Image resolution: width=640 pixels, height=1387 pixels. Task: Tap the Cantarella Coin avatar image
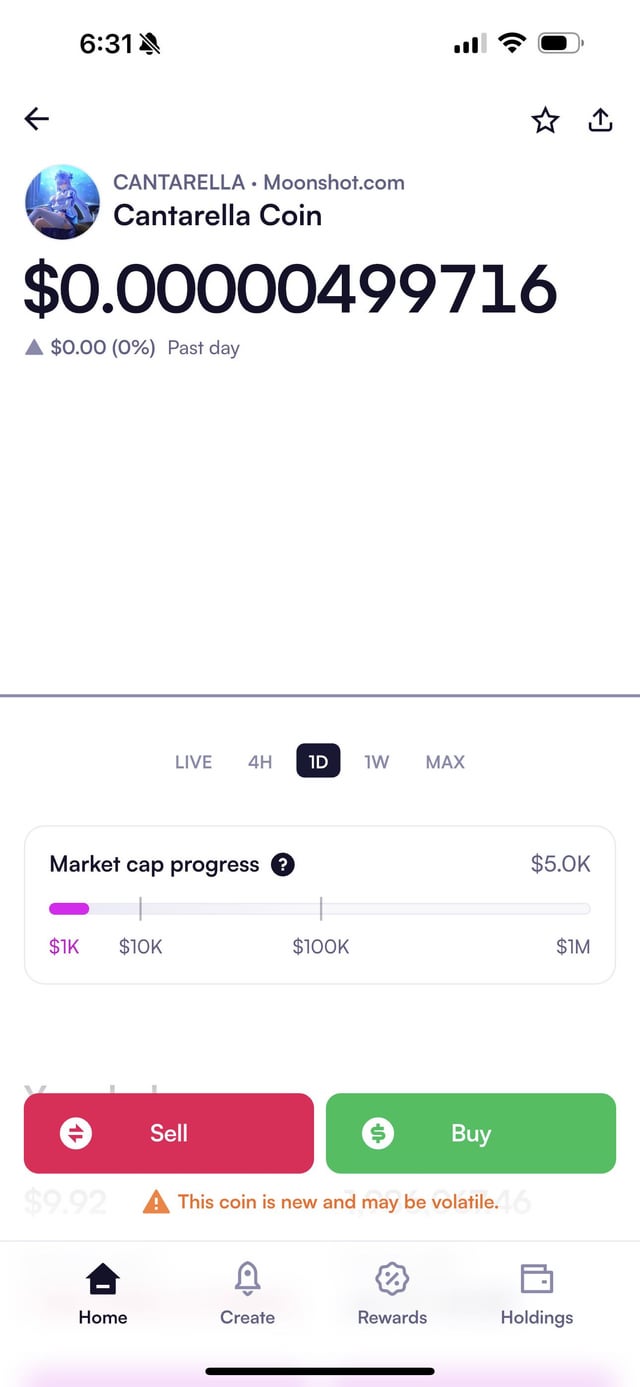62,202
